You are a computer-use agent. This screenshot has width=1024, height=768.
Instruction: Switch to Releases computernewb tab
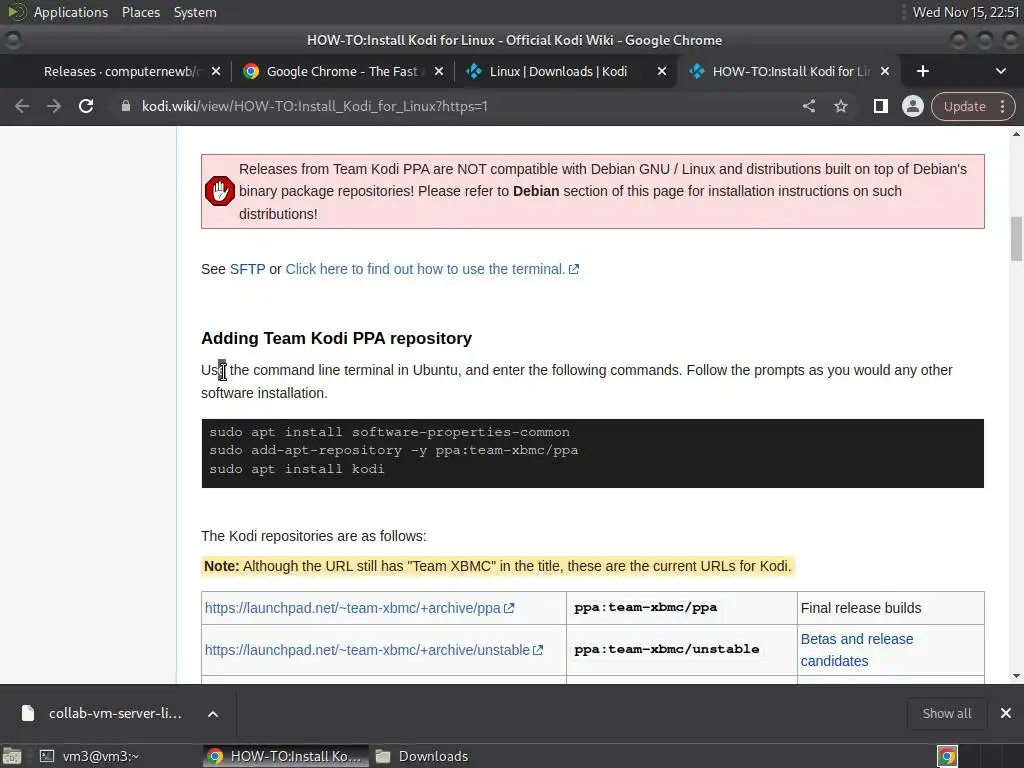[x=121, y=71]
